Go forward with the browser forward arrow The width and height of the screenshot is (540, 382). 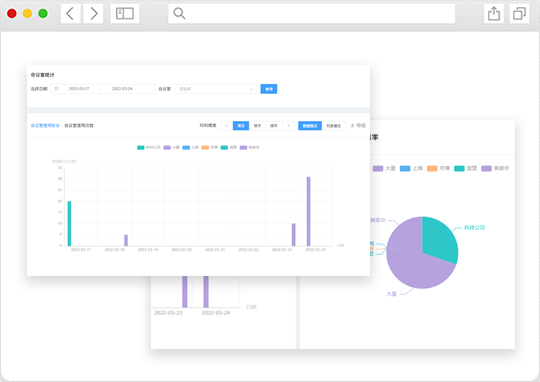[93, 14]
